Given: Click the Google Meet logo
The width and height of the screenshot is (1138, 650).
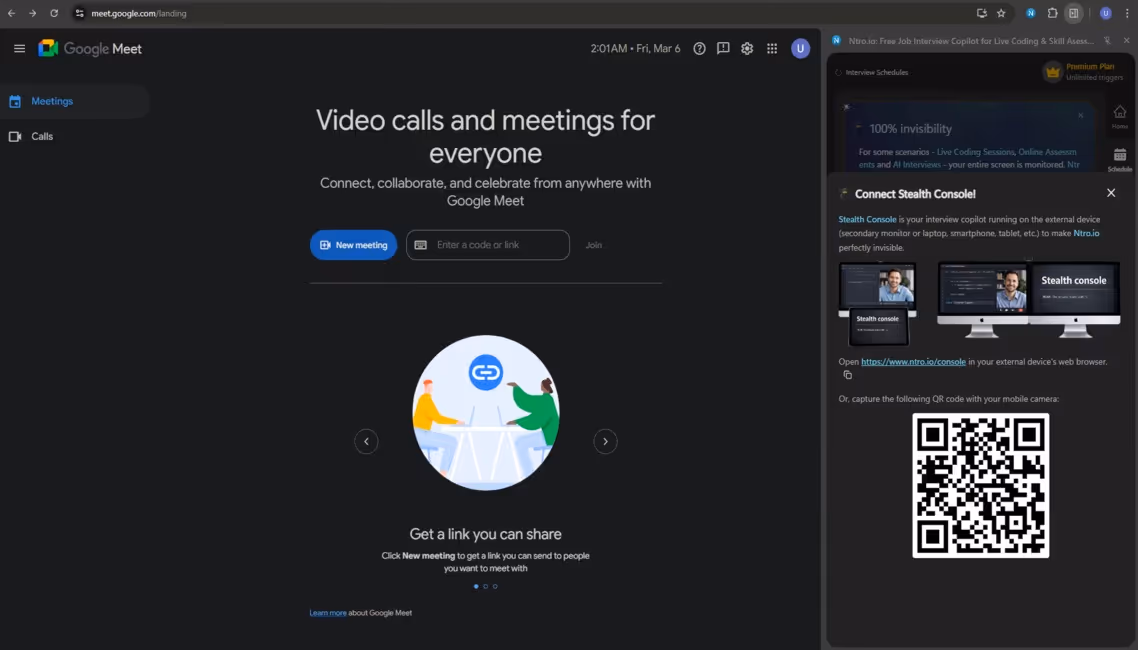Looking at the screenshot, I should click(x=90, y=49).
